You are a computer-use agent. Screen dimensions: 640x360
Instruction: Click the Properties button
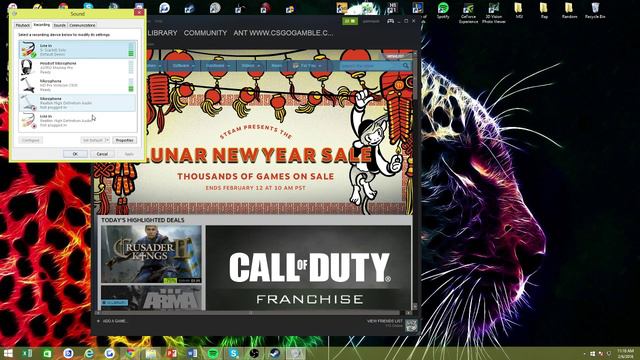coord(124,140)
